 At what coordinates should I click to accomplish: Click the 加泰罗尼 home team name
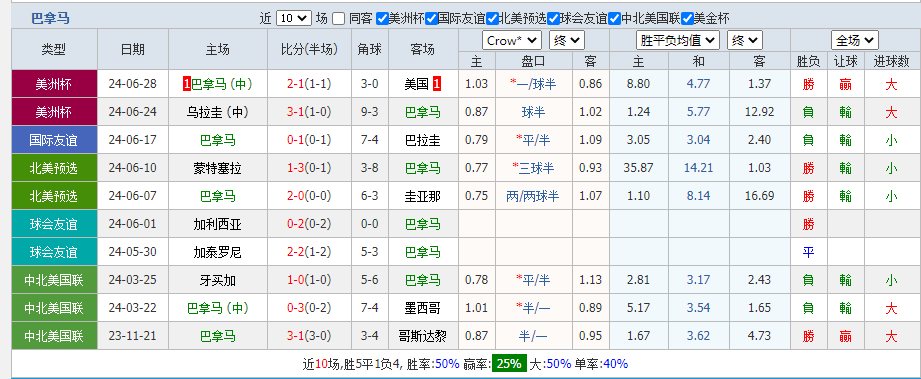pos(217,252)
